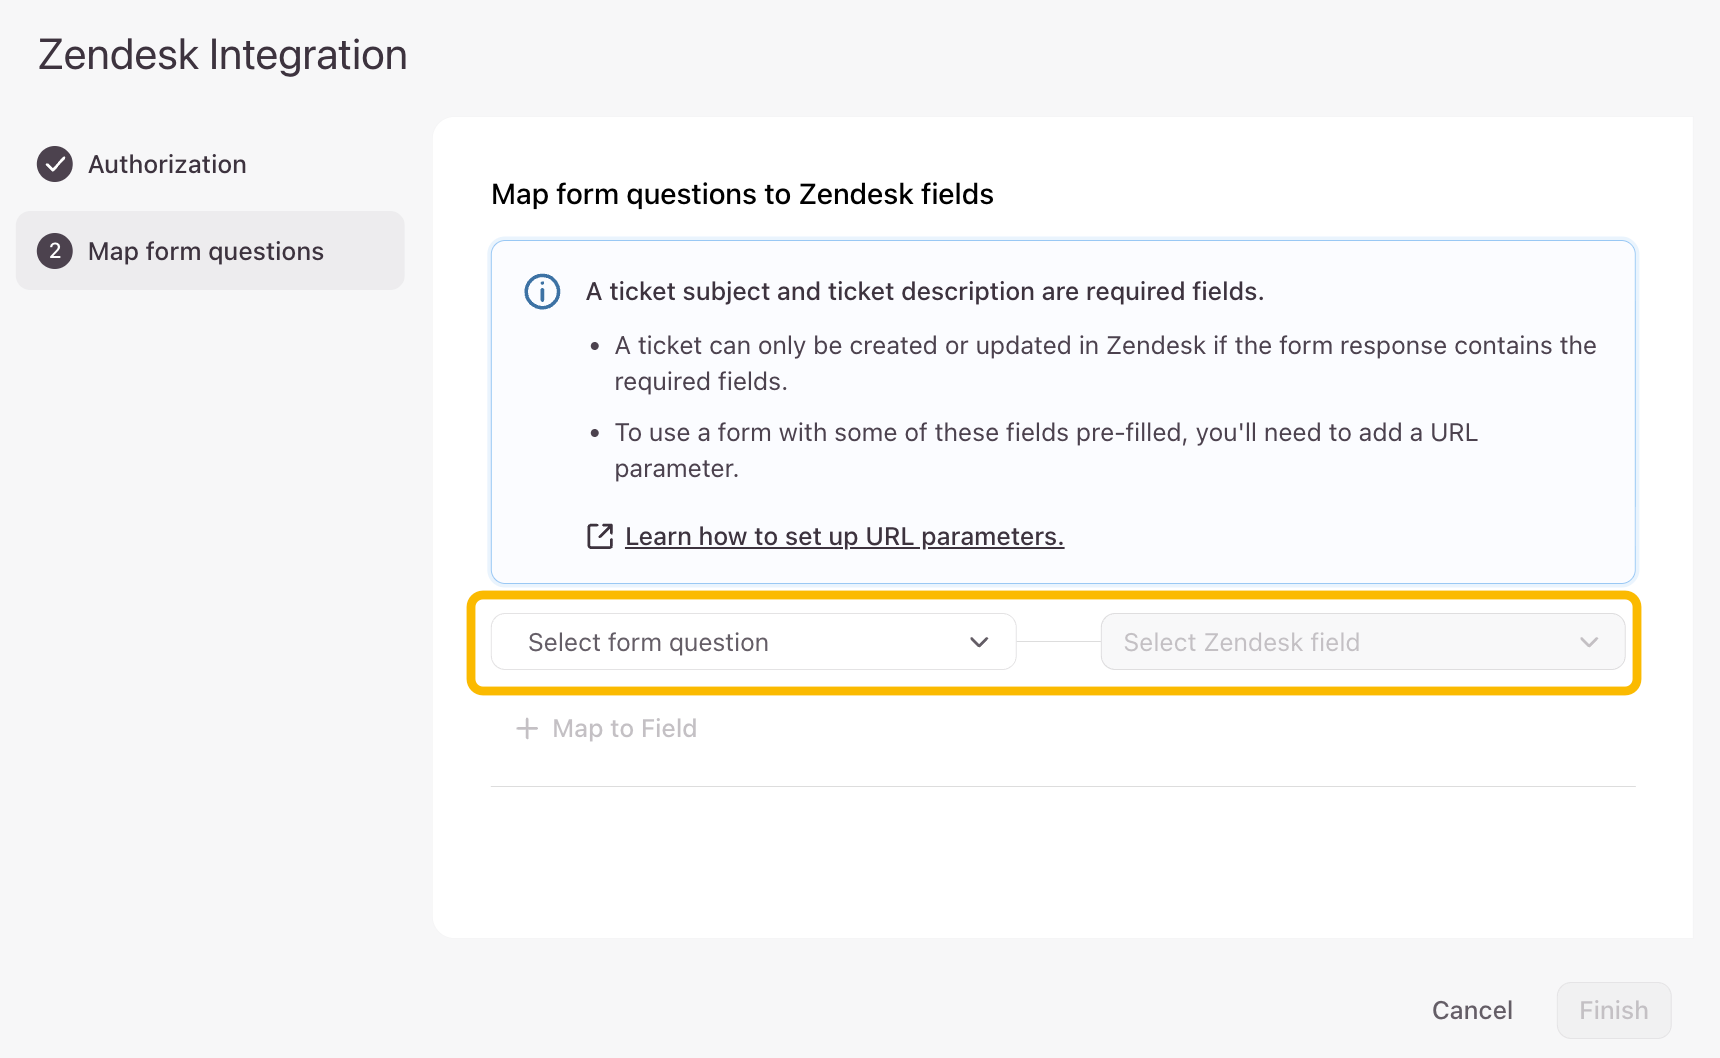
Task: Select the Map form questions step
Action: point(206,251)
